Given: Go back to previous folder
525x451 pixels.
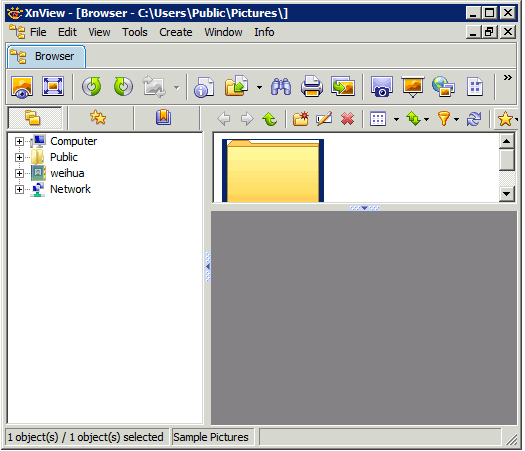Looking at the screenshot, I should [x=224, y=119].
